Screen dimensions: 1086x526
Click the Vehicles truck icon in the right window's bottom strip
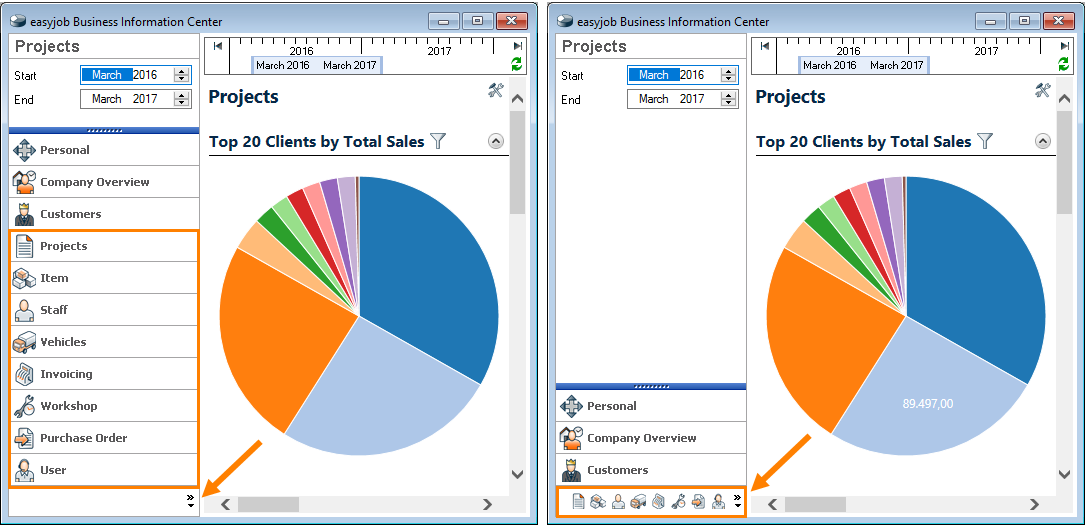[x=638, y=502]
